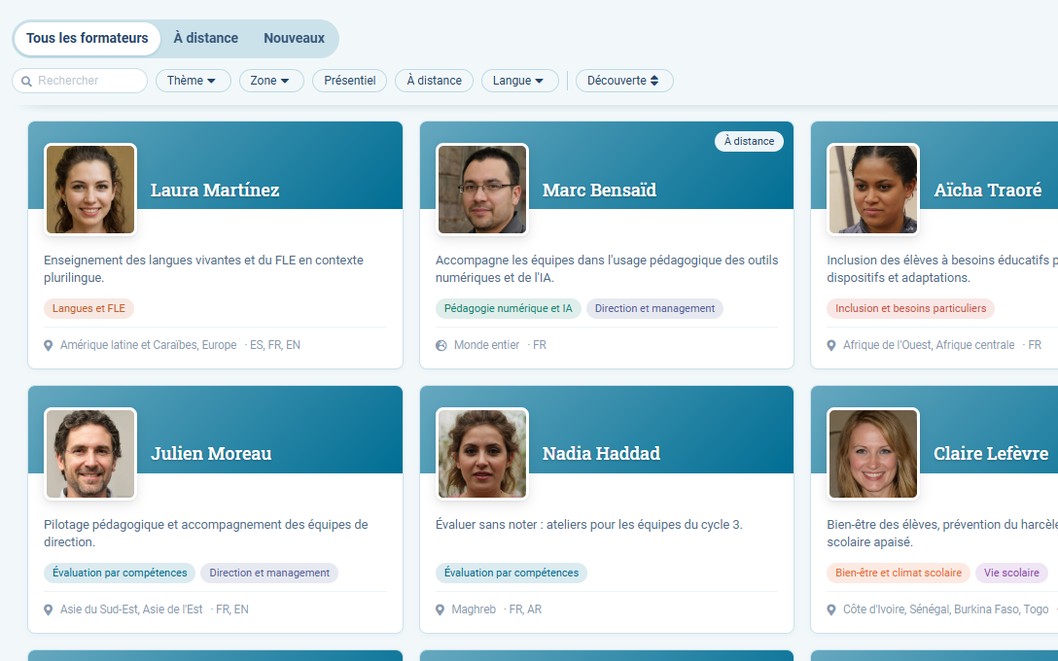Click the globe icon beside Monde entier
The image size is (1058, 661).
441,345
